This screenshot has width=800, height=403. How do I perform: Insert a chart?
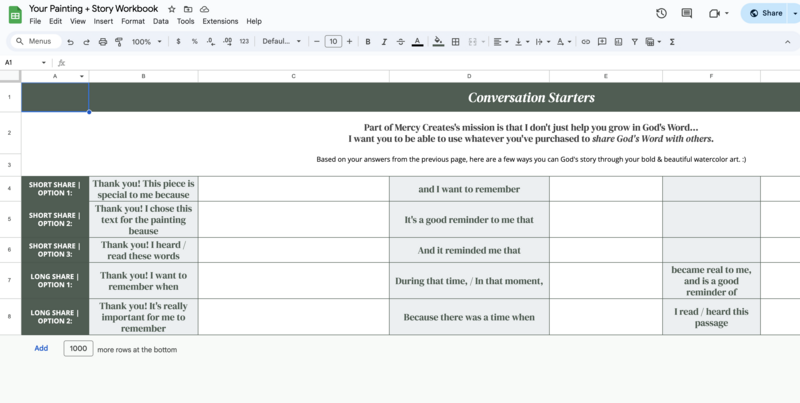pos(618,42)
